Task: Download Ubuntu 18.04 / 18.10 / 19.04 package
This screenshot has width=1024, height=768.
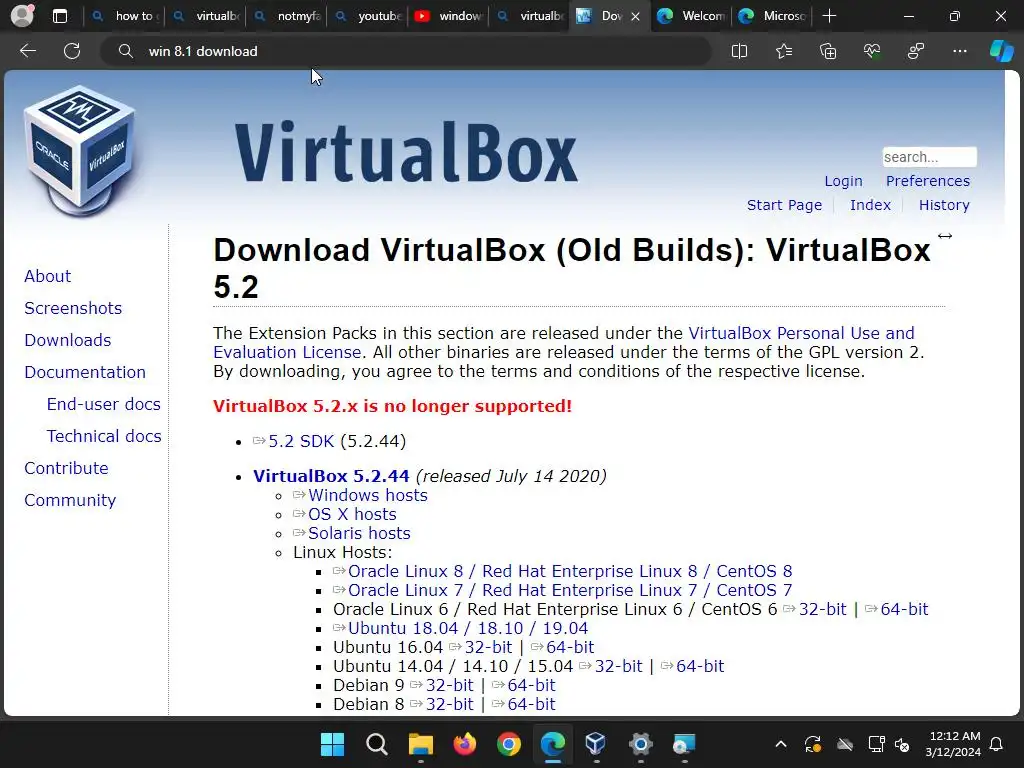Action: point(468,628)
